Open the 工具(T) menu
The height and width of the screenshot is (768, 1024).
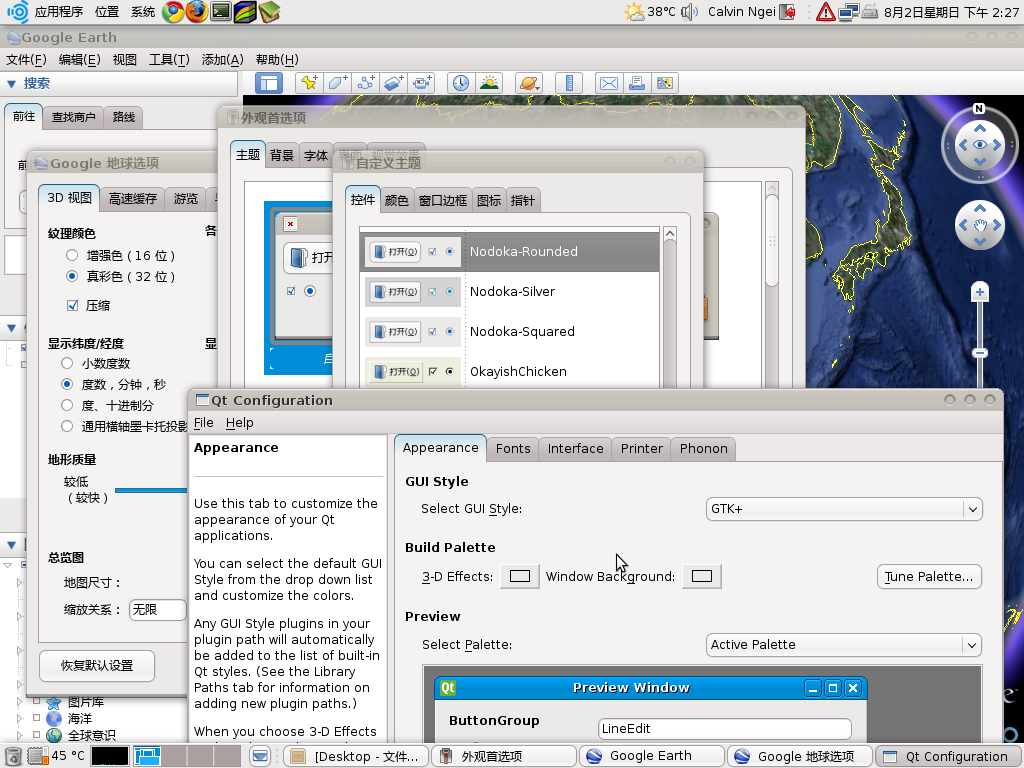169,59
